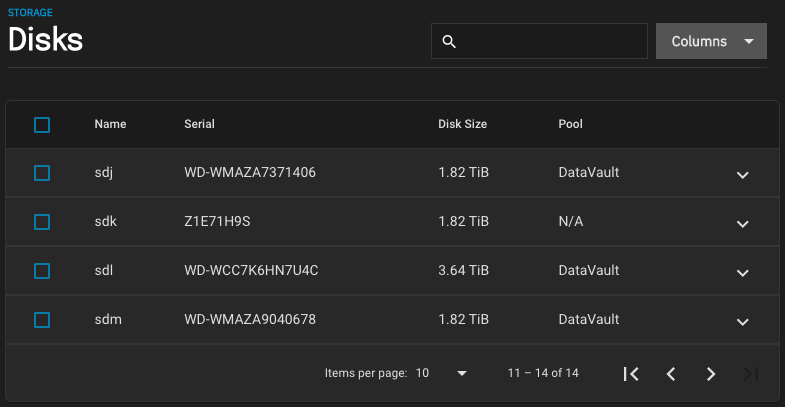Show details of disk sdl
This screenshot has width=785, height=407.
742,273
